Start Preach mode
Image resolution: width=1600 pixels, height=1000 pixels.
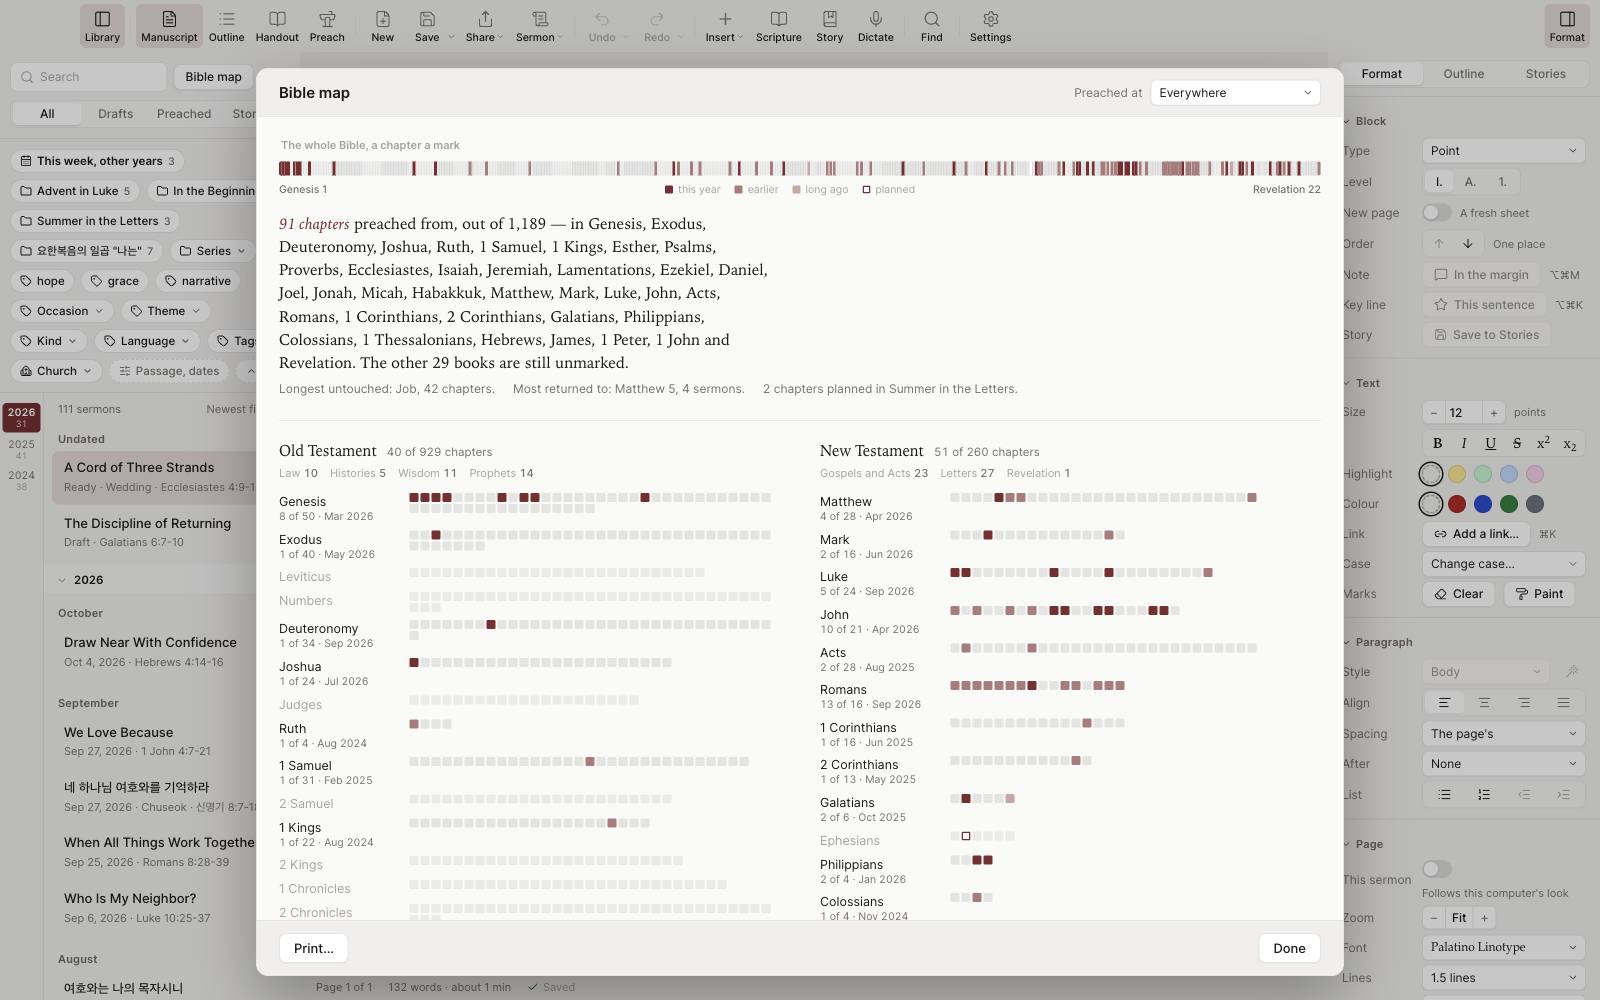tap(327, 26)
